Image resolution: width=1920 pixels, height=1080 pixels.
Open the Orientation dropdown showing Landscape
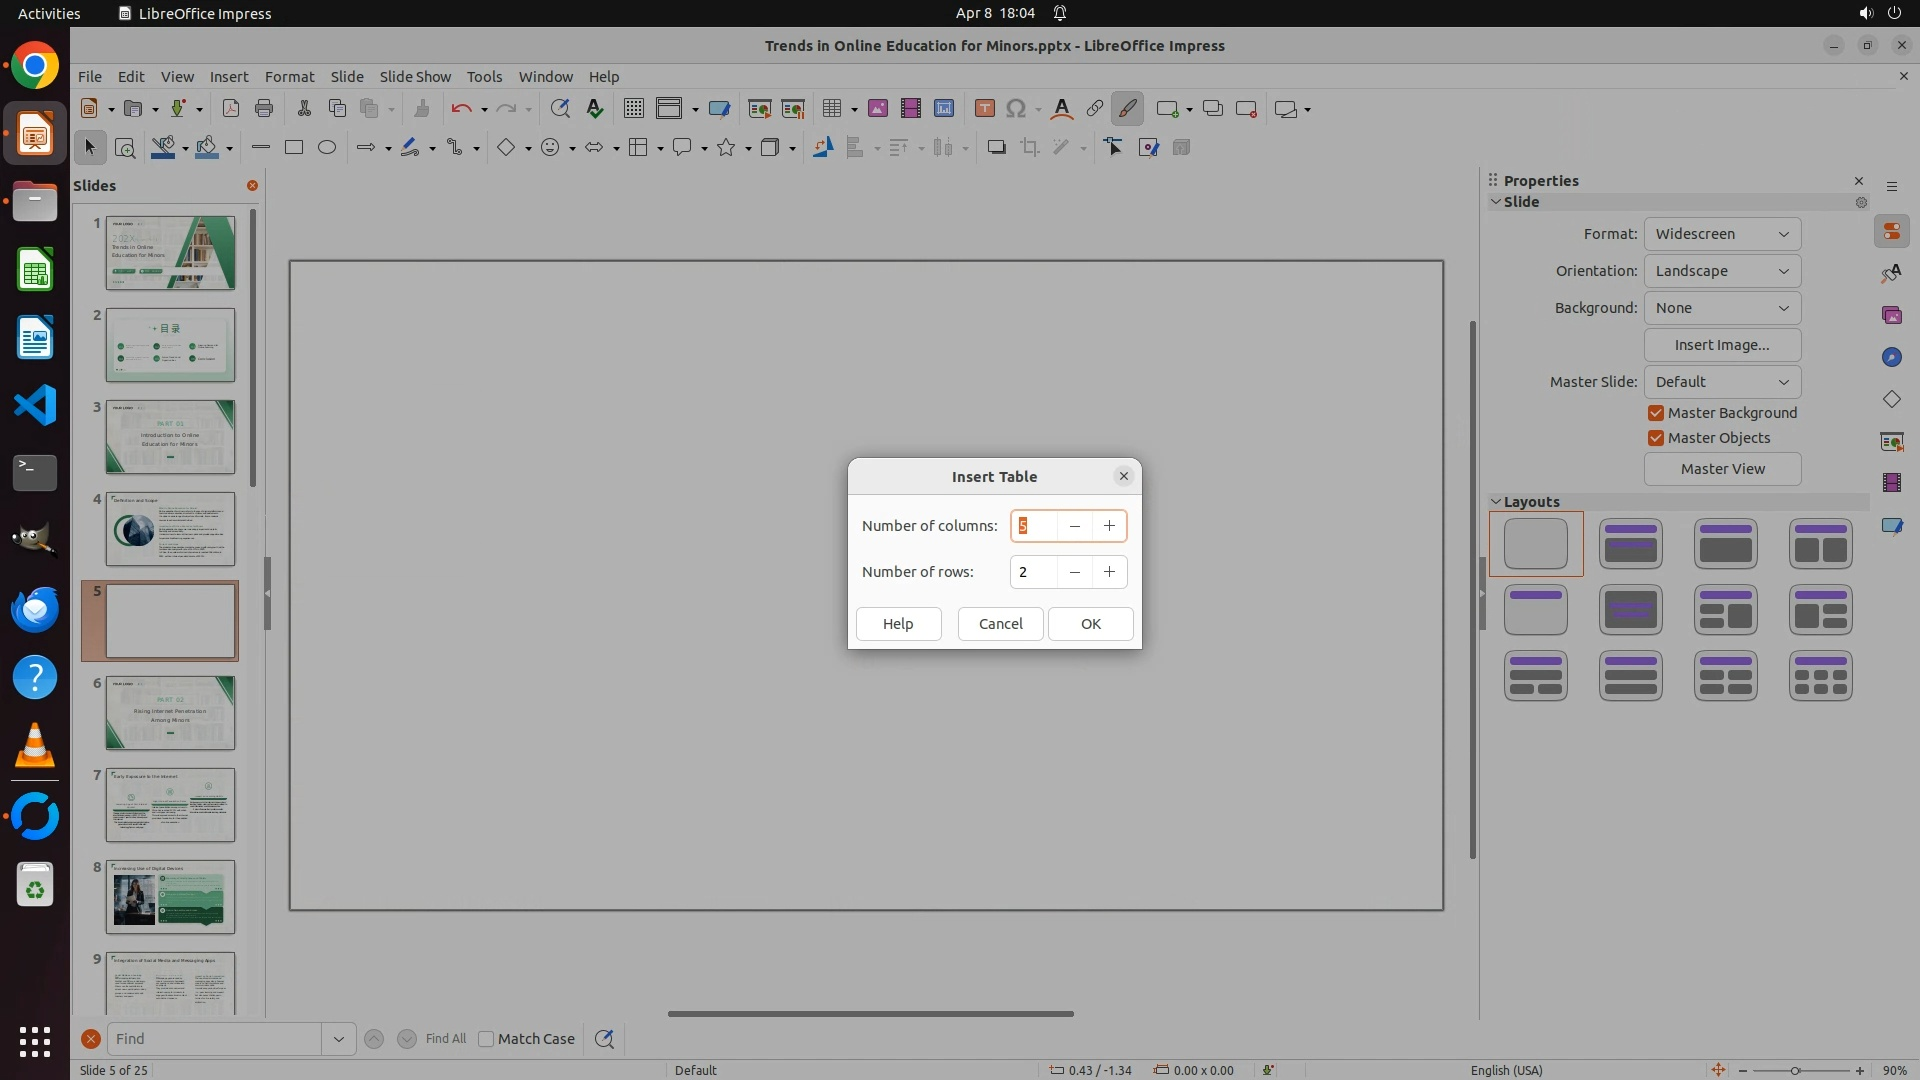pyautogui.click(x=1721, y=271)
